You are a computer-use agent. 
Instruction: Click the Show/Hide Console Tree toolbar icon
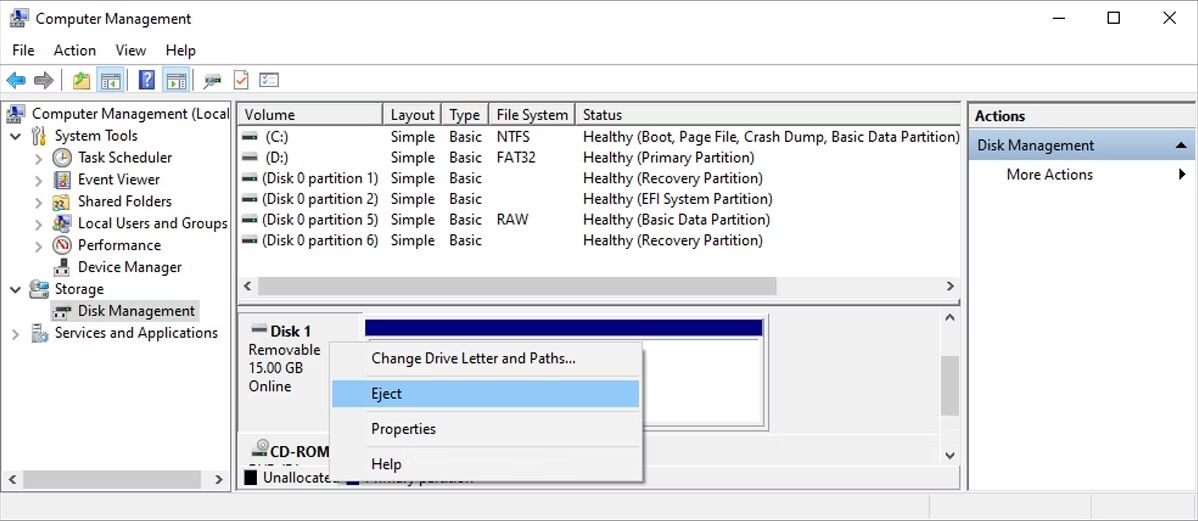(110, 79)
